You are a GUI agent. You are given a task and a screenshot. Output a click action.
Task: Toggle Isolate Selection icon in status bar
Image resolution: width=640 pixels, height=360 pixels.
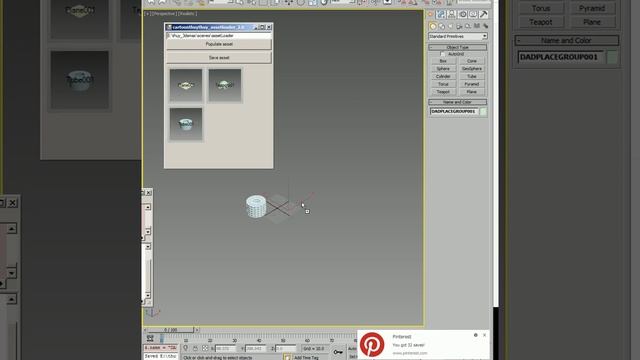click(186, 348)
